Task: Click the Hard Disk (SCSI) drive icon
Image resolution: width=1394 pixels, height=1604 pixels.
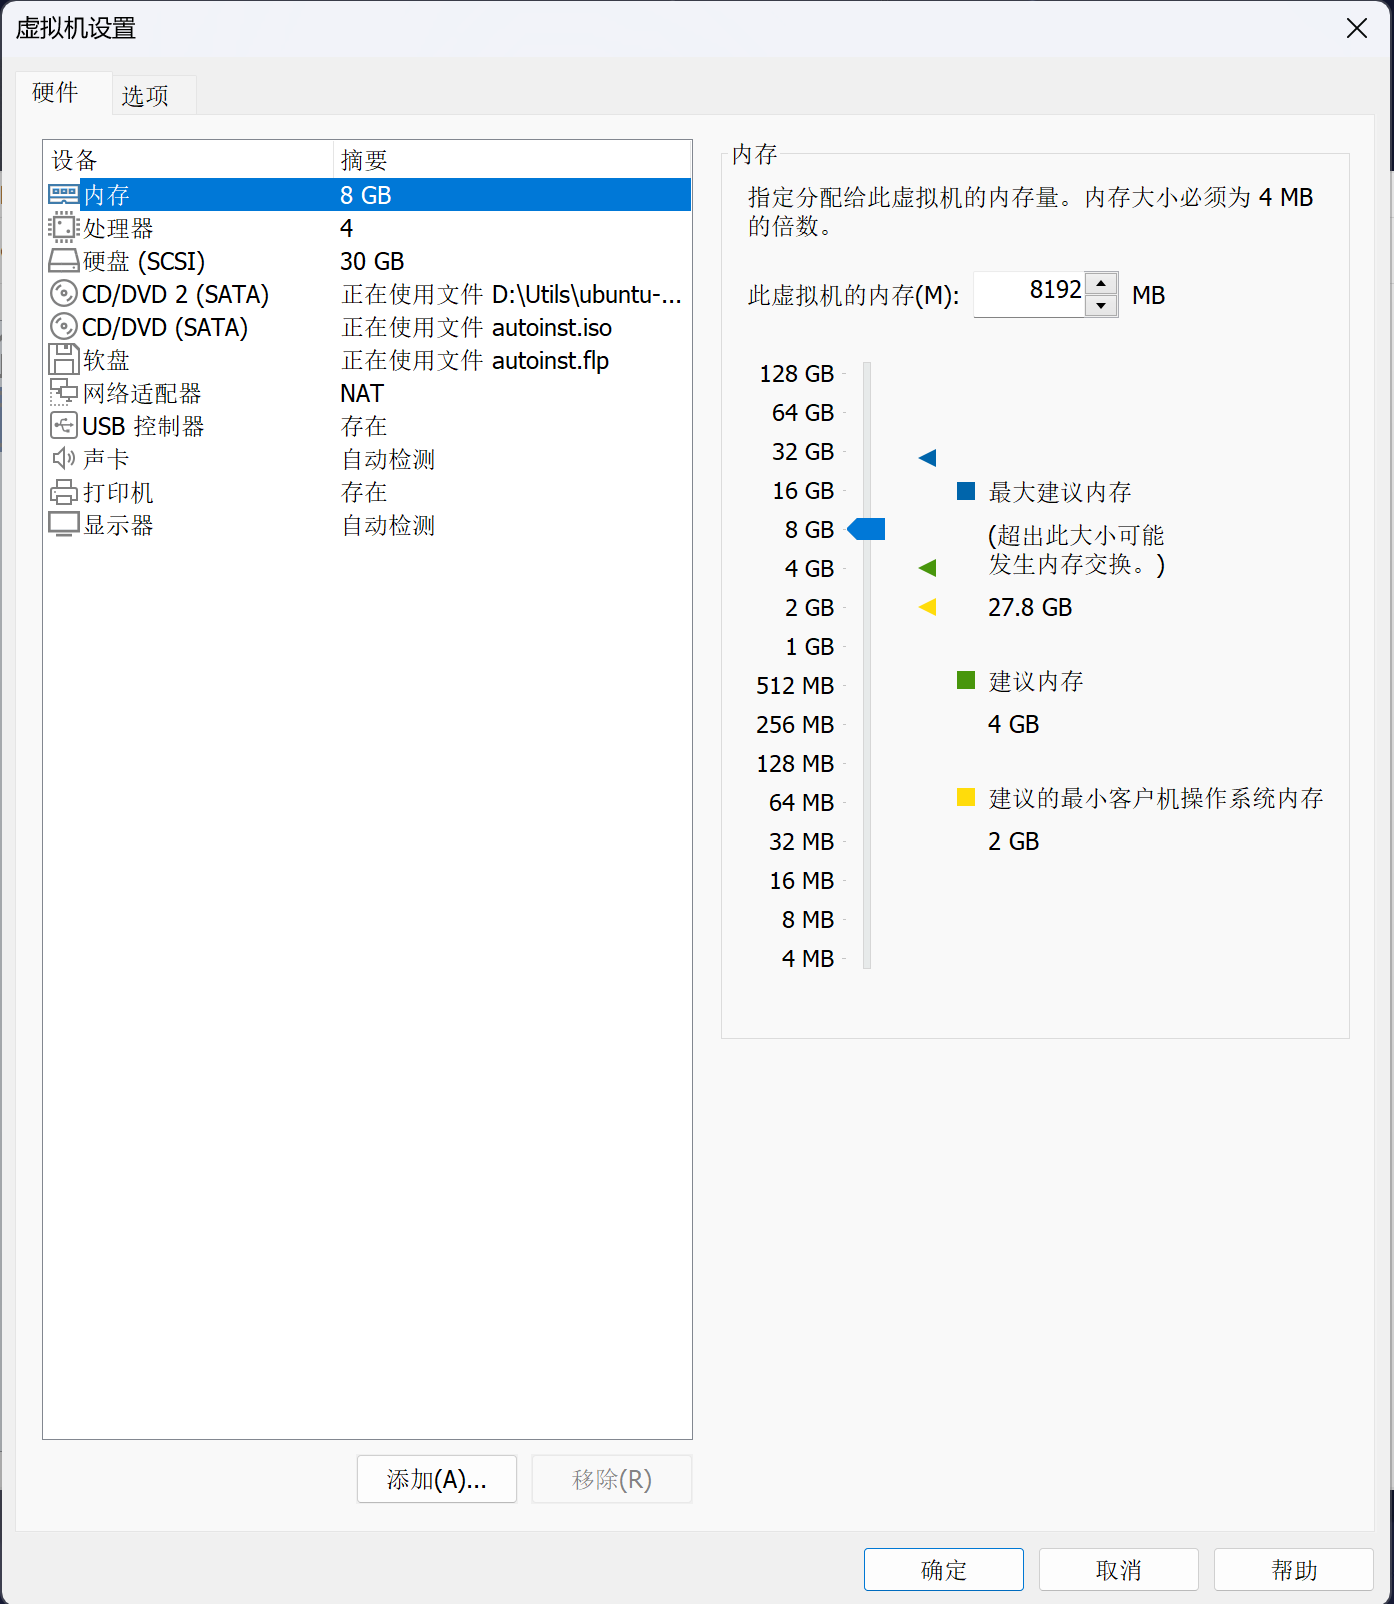Action: [x=64, y=261]
